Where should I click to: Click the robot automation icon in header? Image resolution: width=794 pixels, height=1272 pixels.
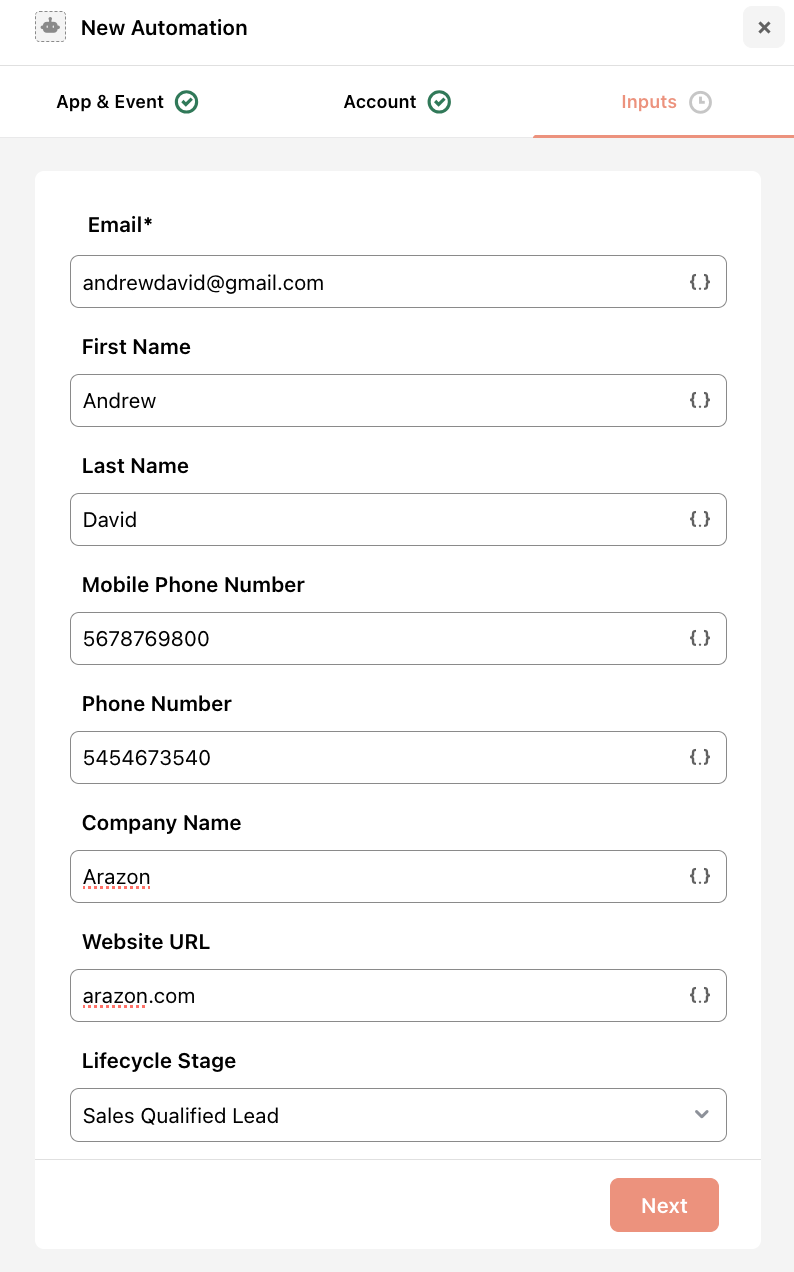(x=50, y=27)
